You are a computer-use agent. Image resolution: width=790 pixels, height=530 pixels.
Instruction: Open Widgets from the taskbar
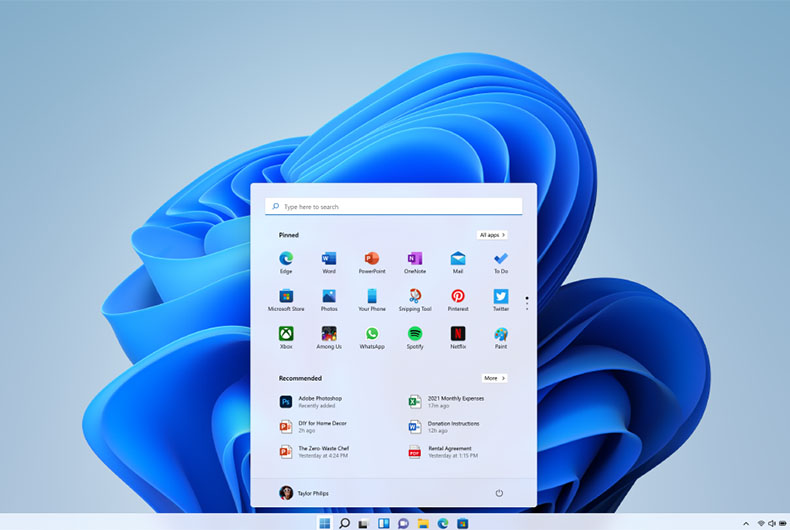pyautogui.click(x=384, y=523)
